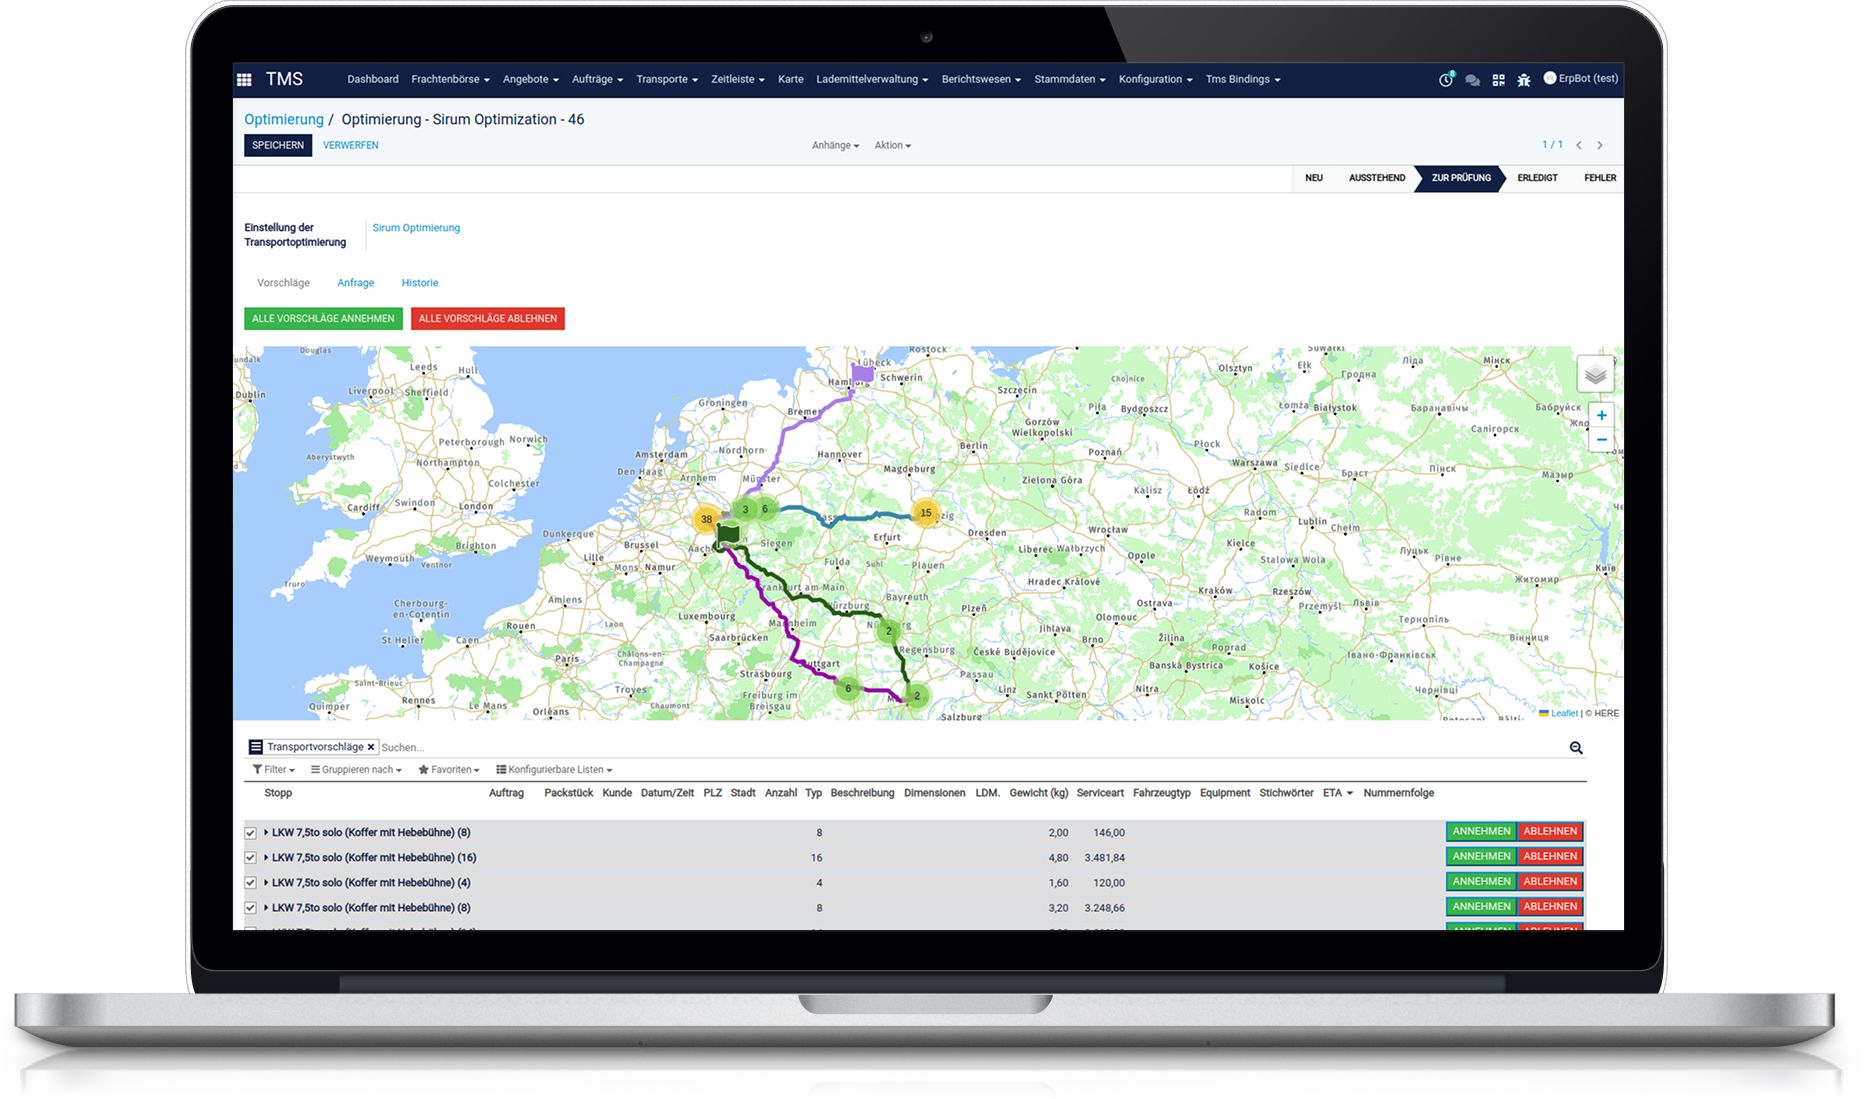Open the apps grid menu icon
1864x1099 pixels.
(244, 79)
